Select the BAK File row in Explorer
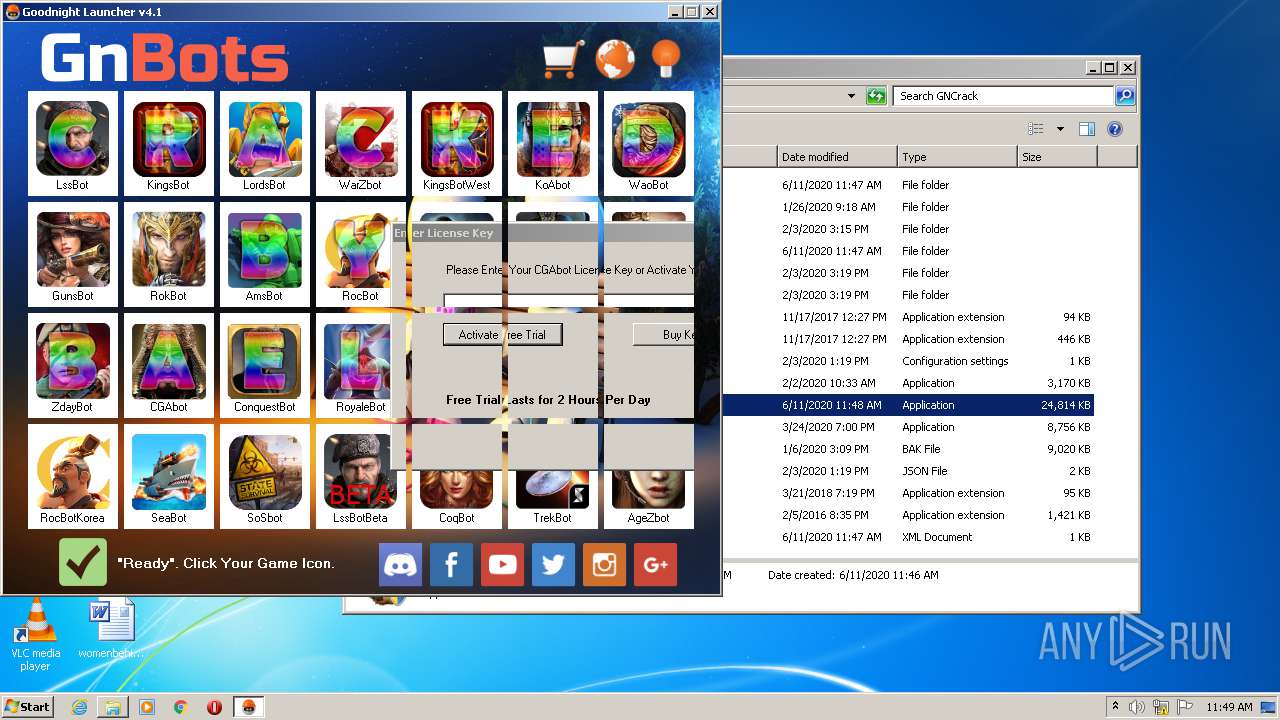Viewport: 1280px width, 720px height. point(908,449)
